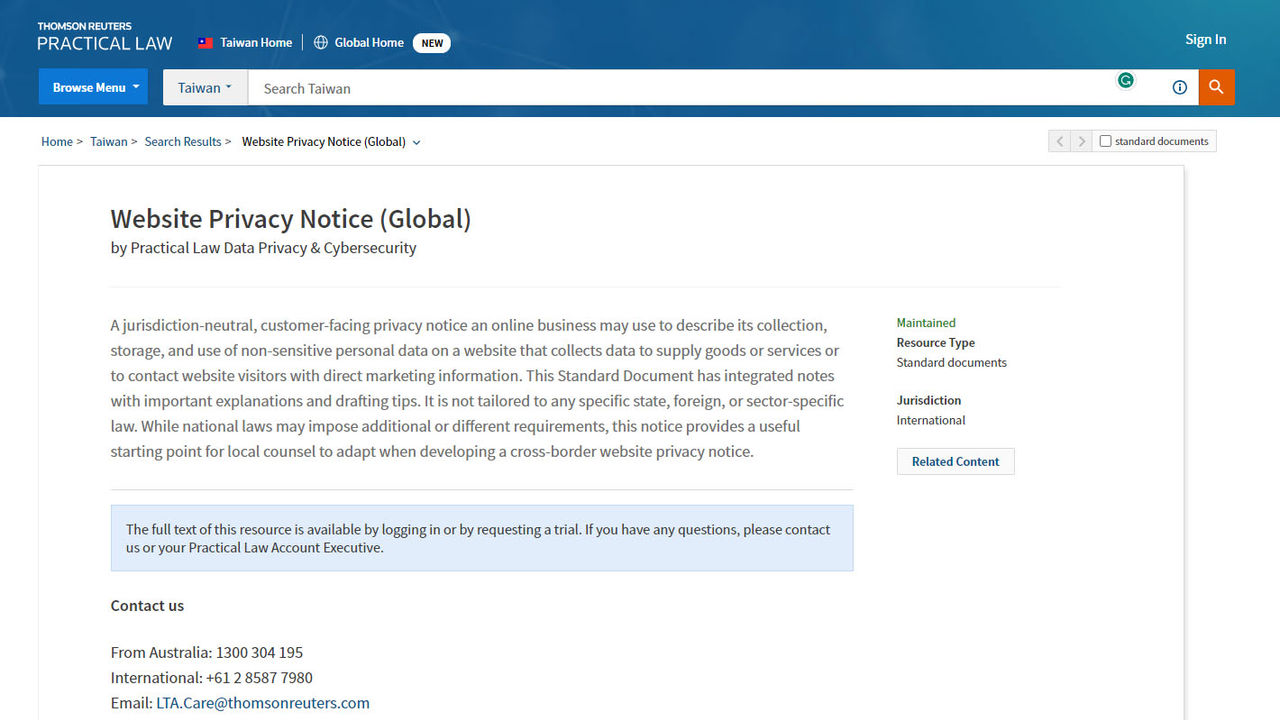1280x720 pixels.
Task: Click the Global Home globe icon
Action: pos(321,43)
